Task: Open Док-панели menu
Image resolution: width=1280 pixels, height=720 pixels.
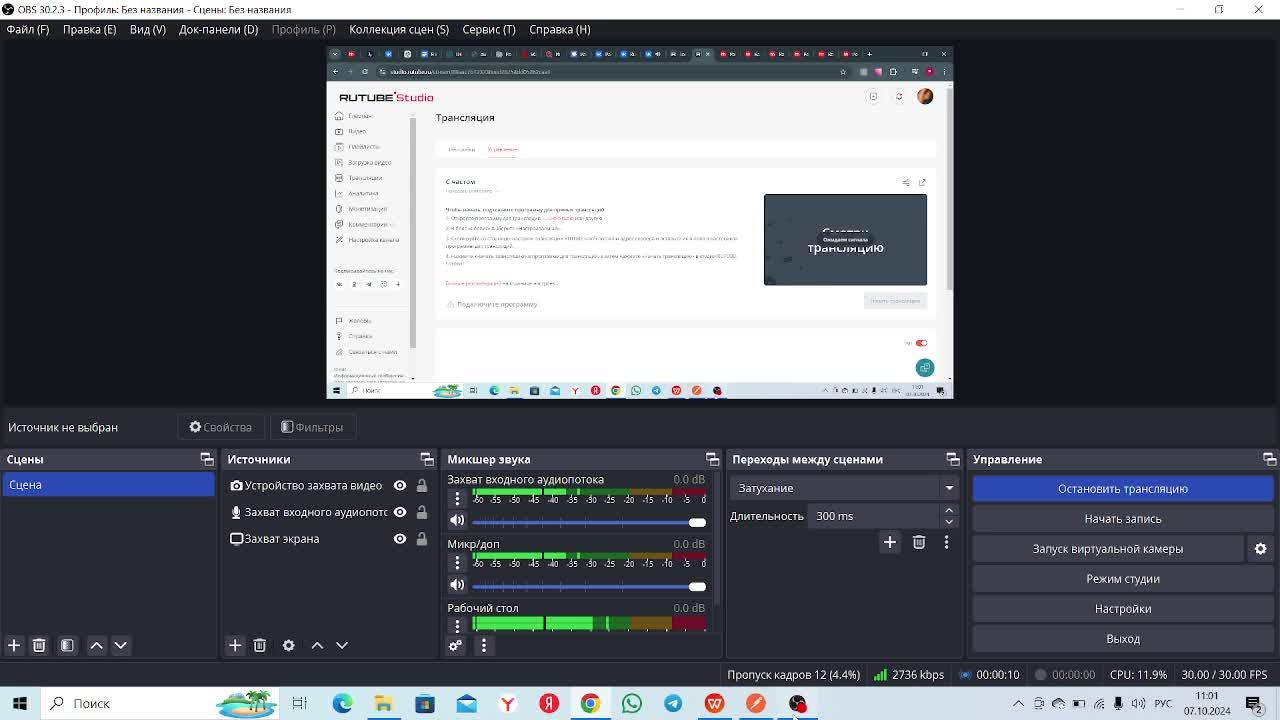Action: (x=218, y=29)
